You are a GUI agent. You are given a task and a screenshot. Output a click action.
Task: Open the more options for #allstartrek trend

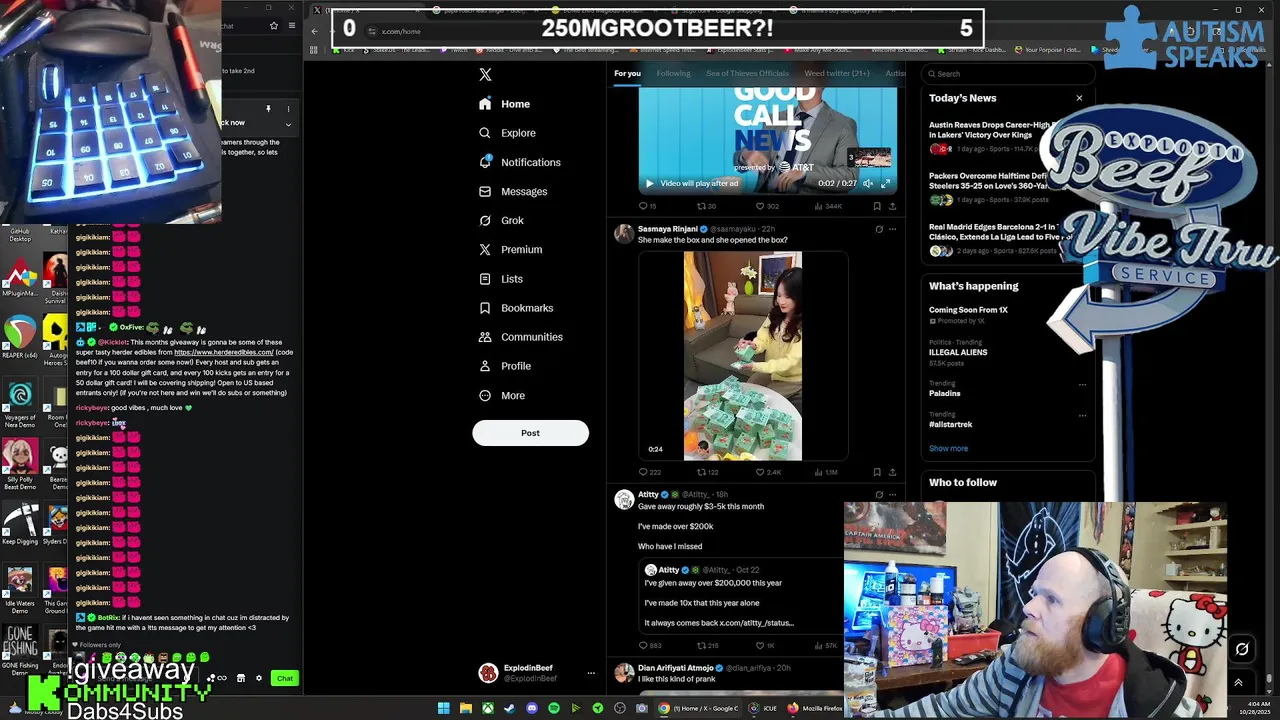1082,416
